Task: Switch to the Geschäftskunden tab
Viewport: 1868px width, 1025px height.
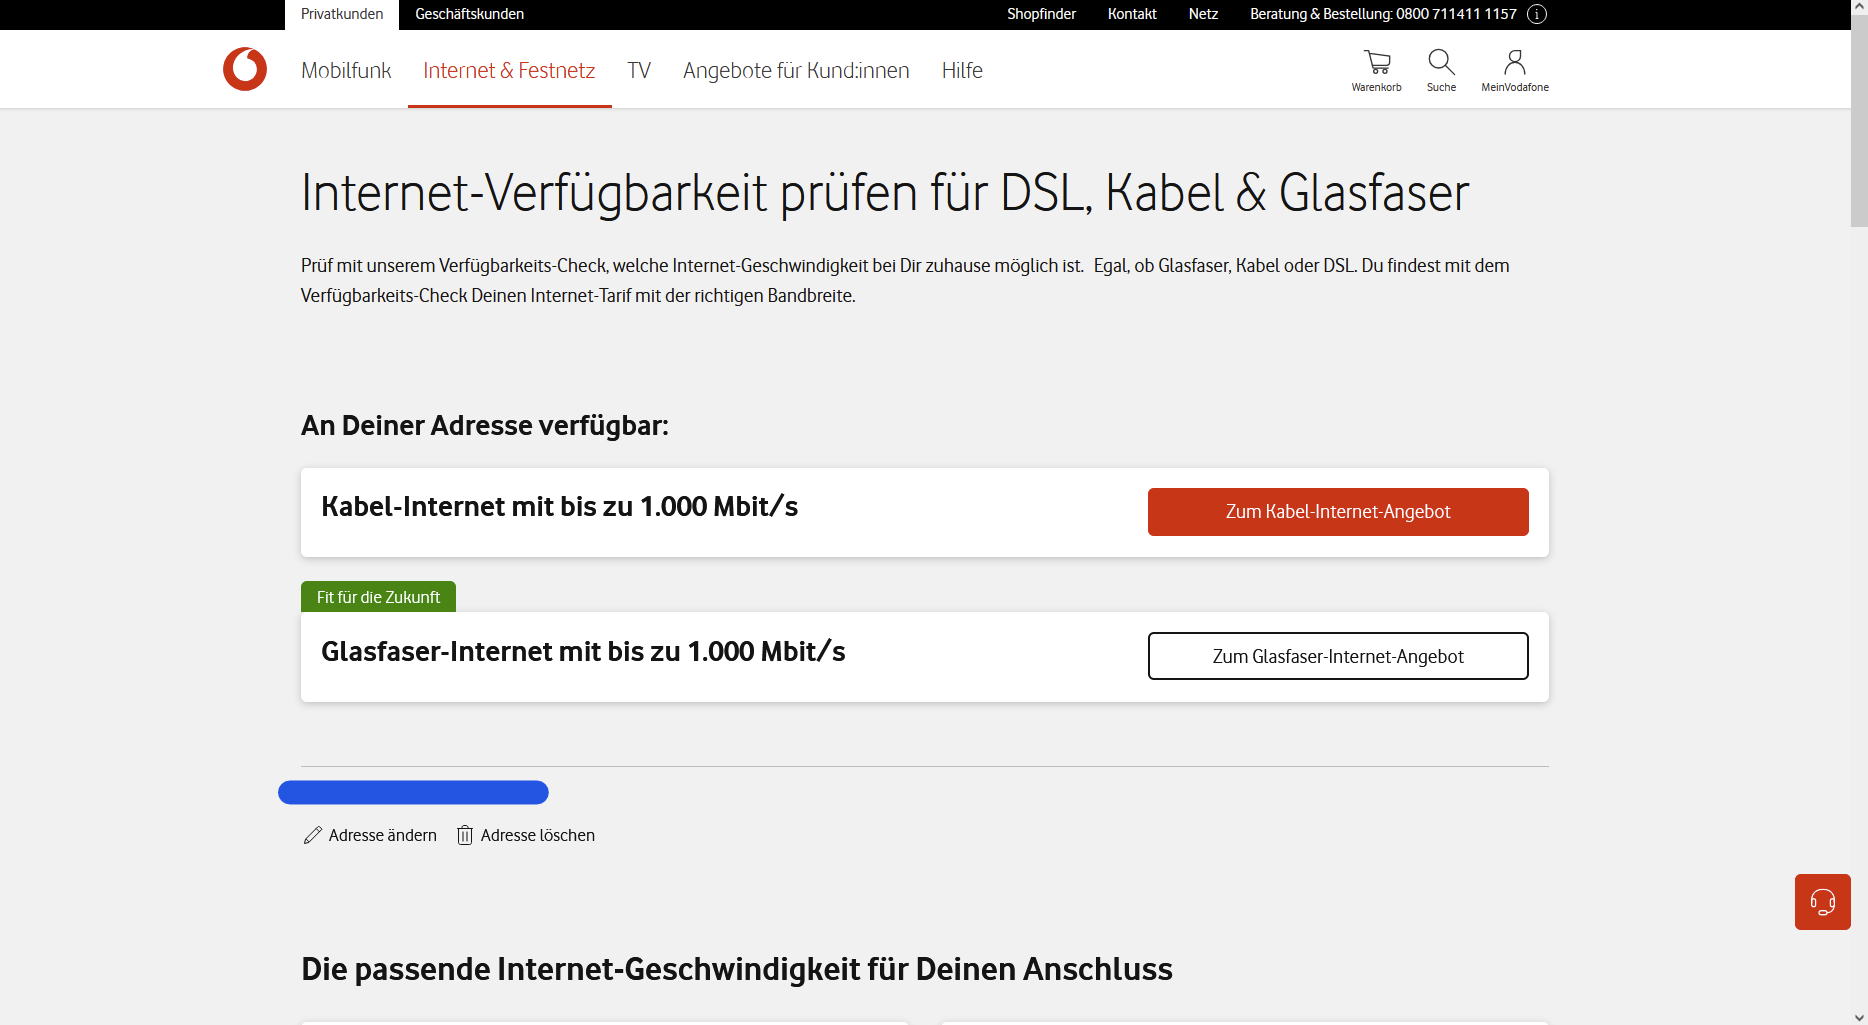Action: click(469, 14)
